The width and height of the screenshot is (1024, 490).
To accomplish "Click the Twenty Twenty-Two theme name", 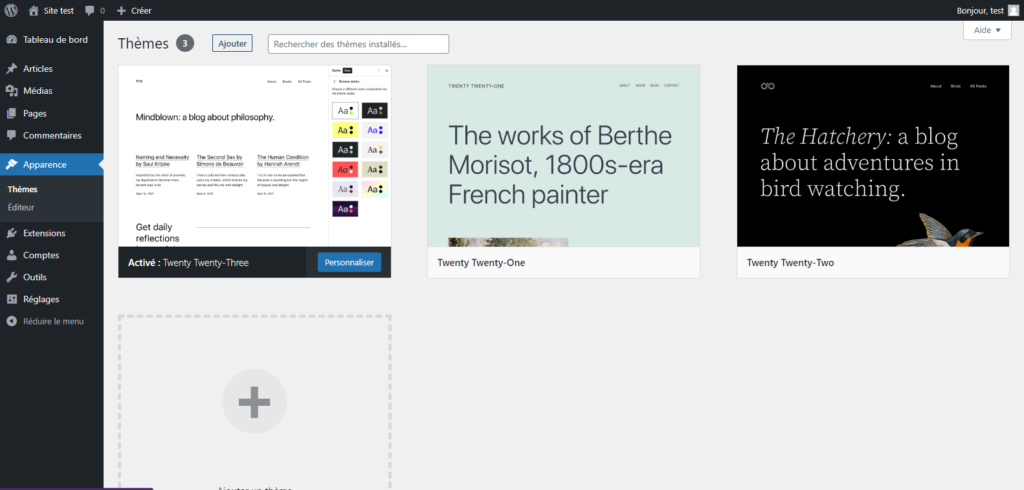I will point(790,263).
